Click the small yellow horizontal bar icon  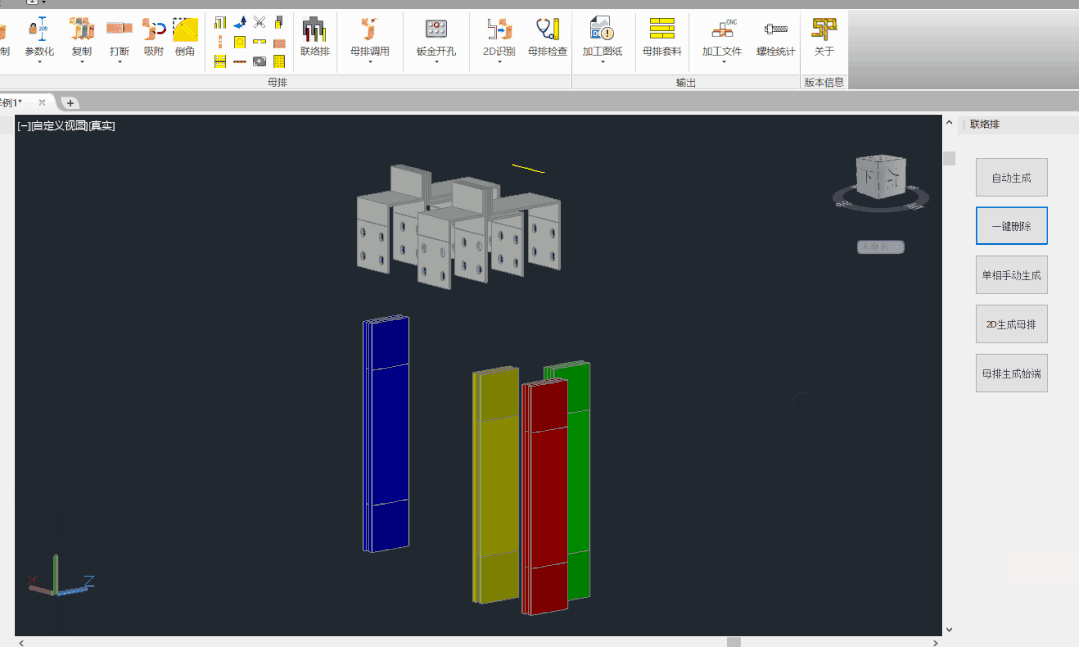pos(259,42)
